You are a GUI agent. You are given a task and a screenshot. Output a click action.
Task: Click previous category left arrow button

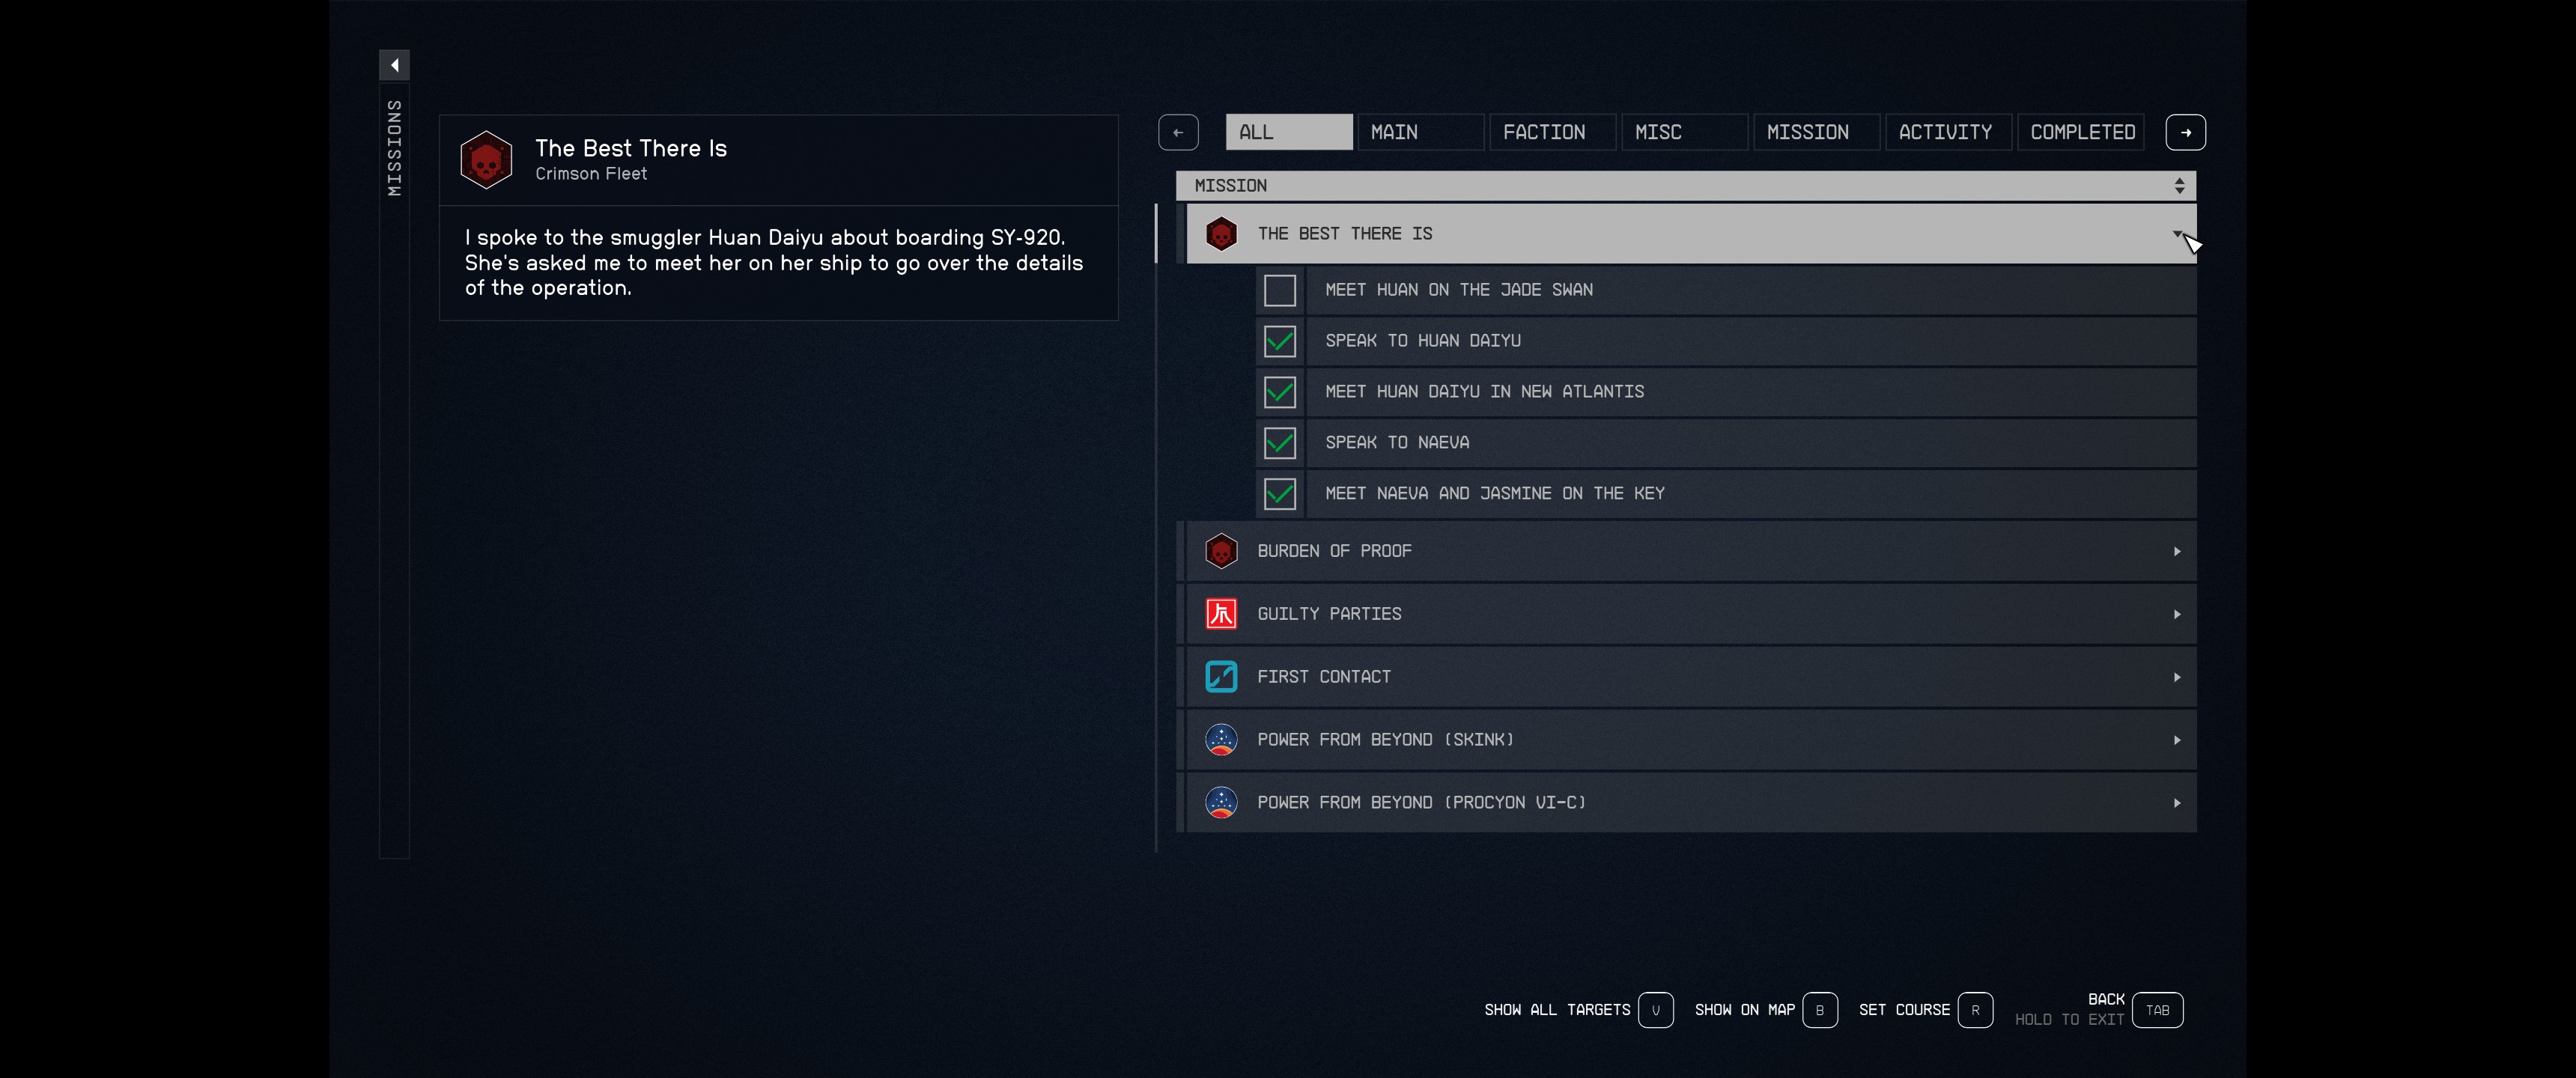(1178, 132)
